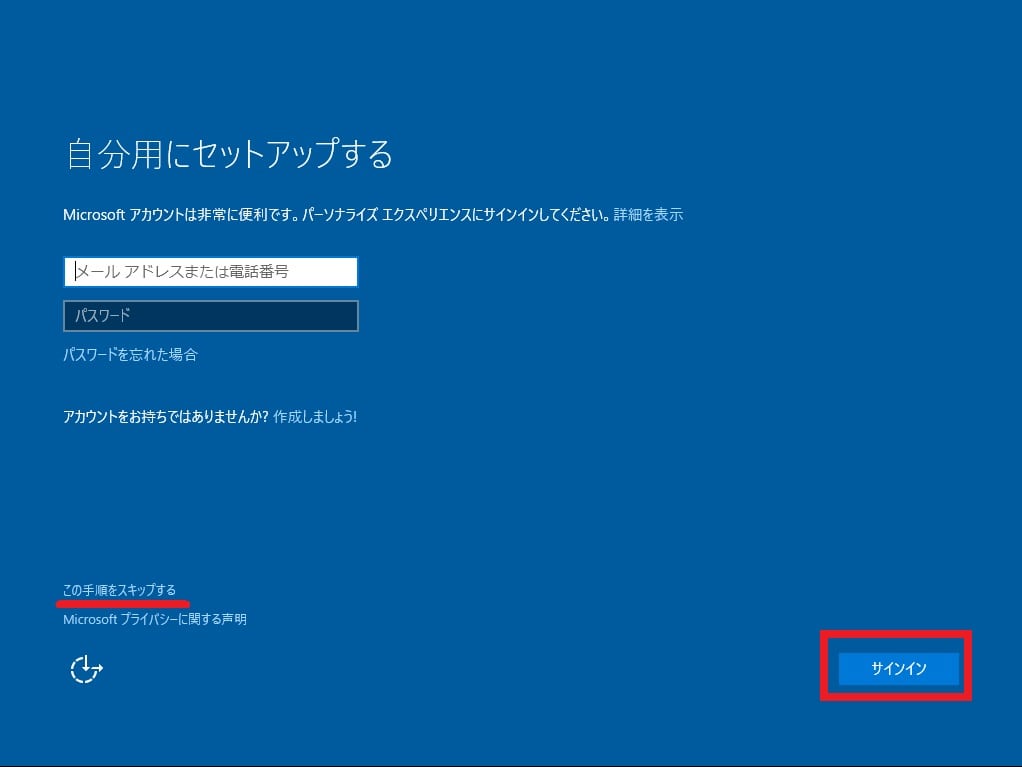Viewport: 1022px width, 767px height.
Task: Click この手順をスキップする link
Action: [x=119, y=590]
